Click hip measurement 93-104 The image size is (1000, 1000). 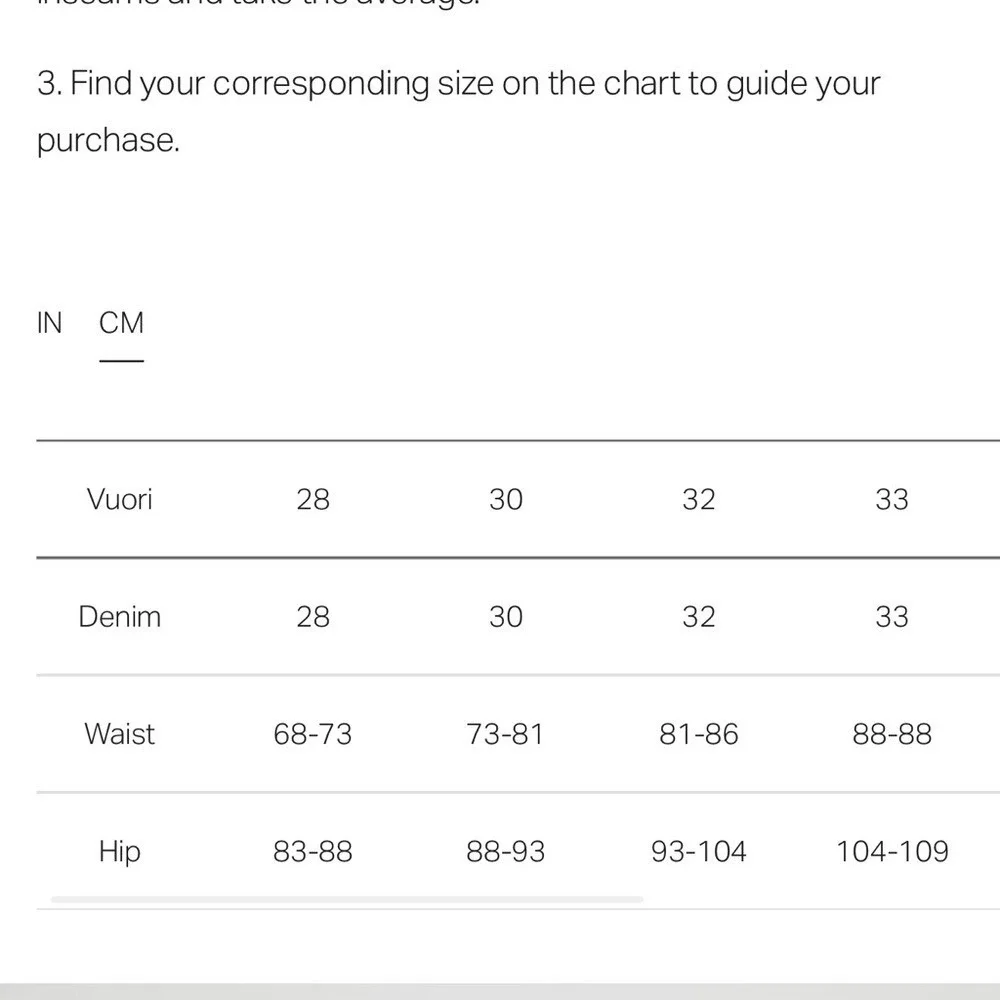point(699,851)
